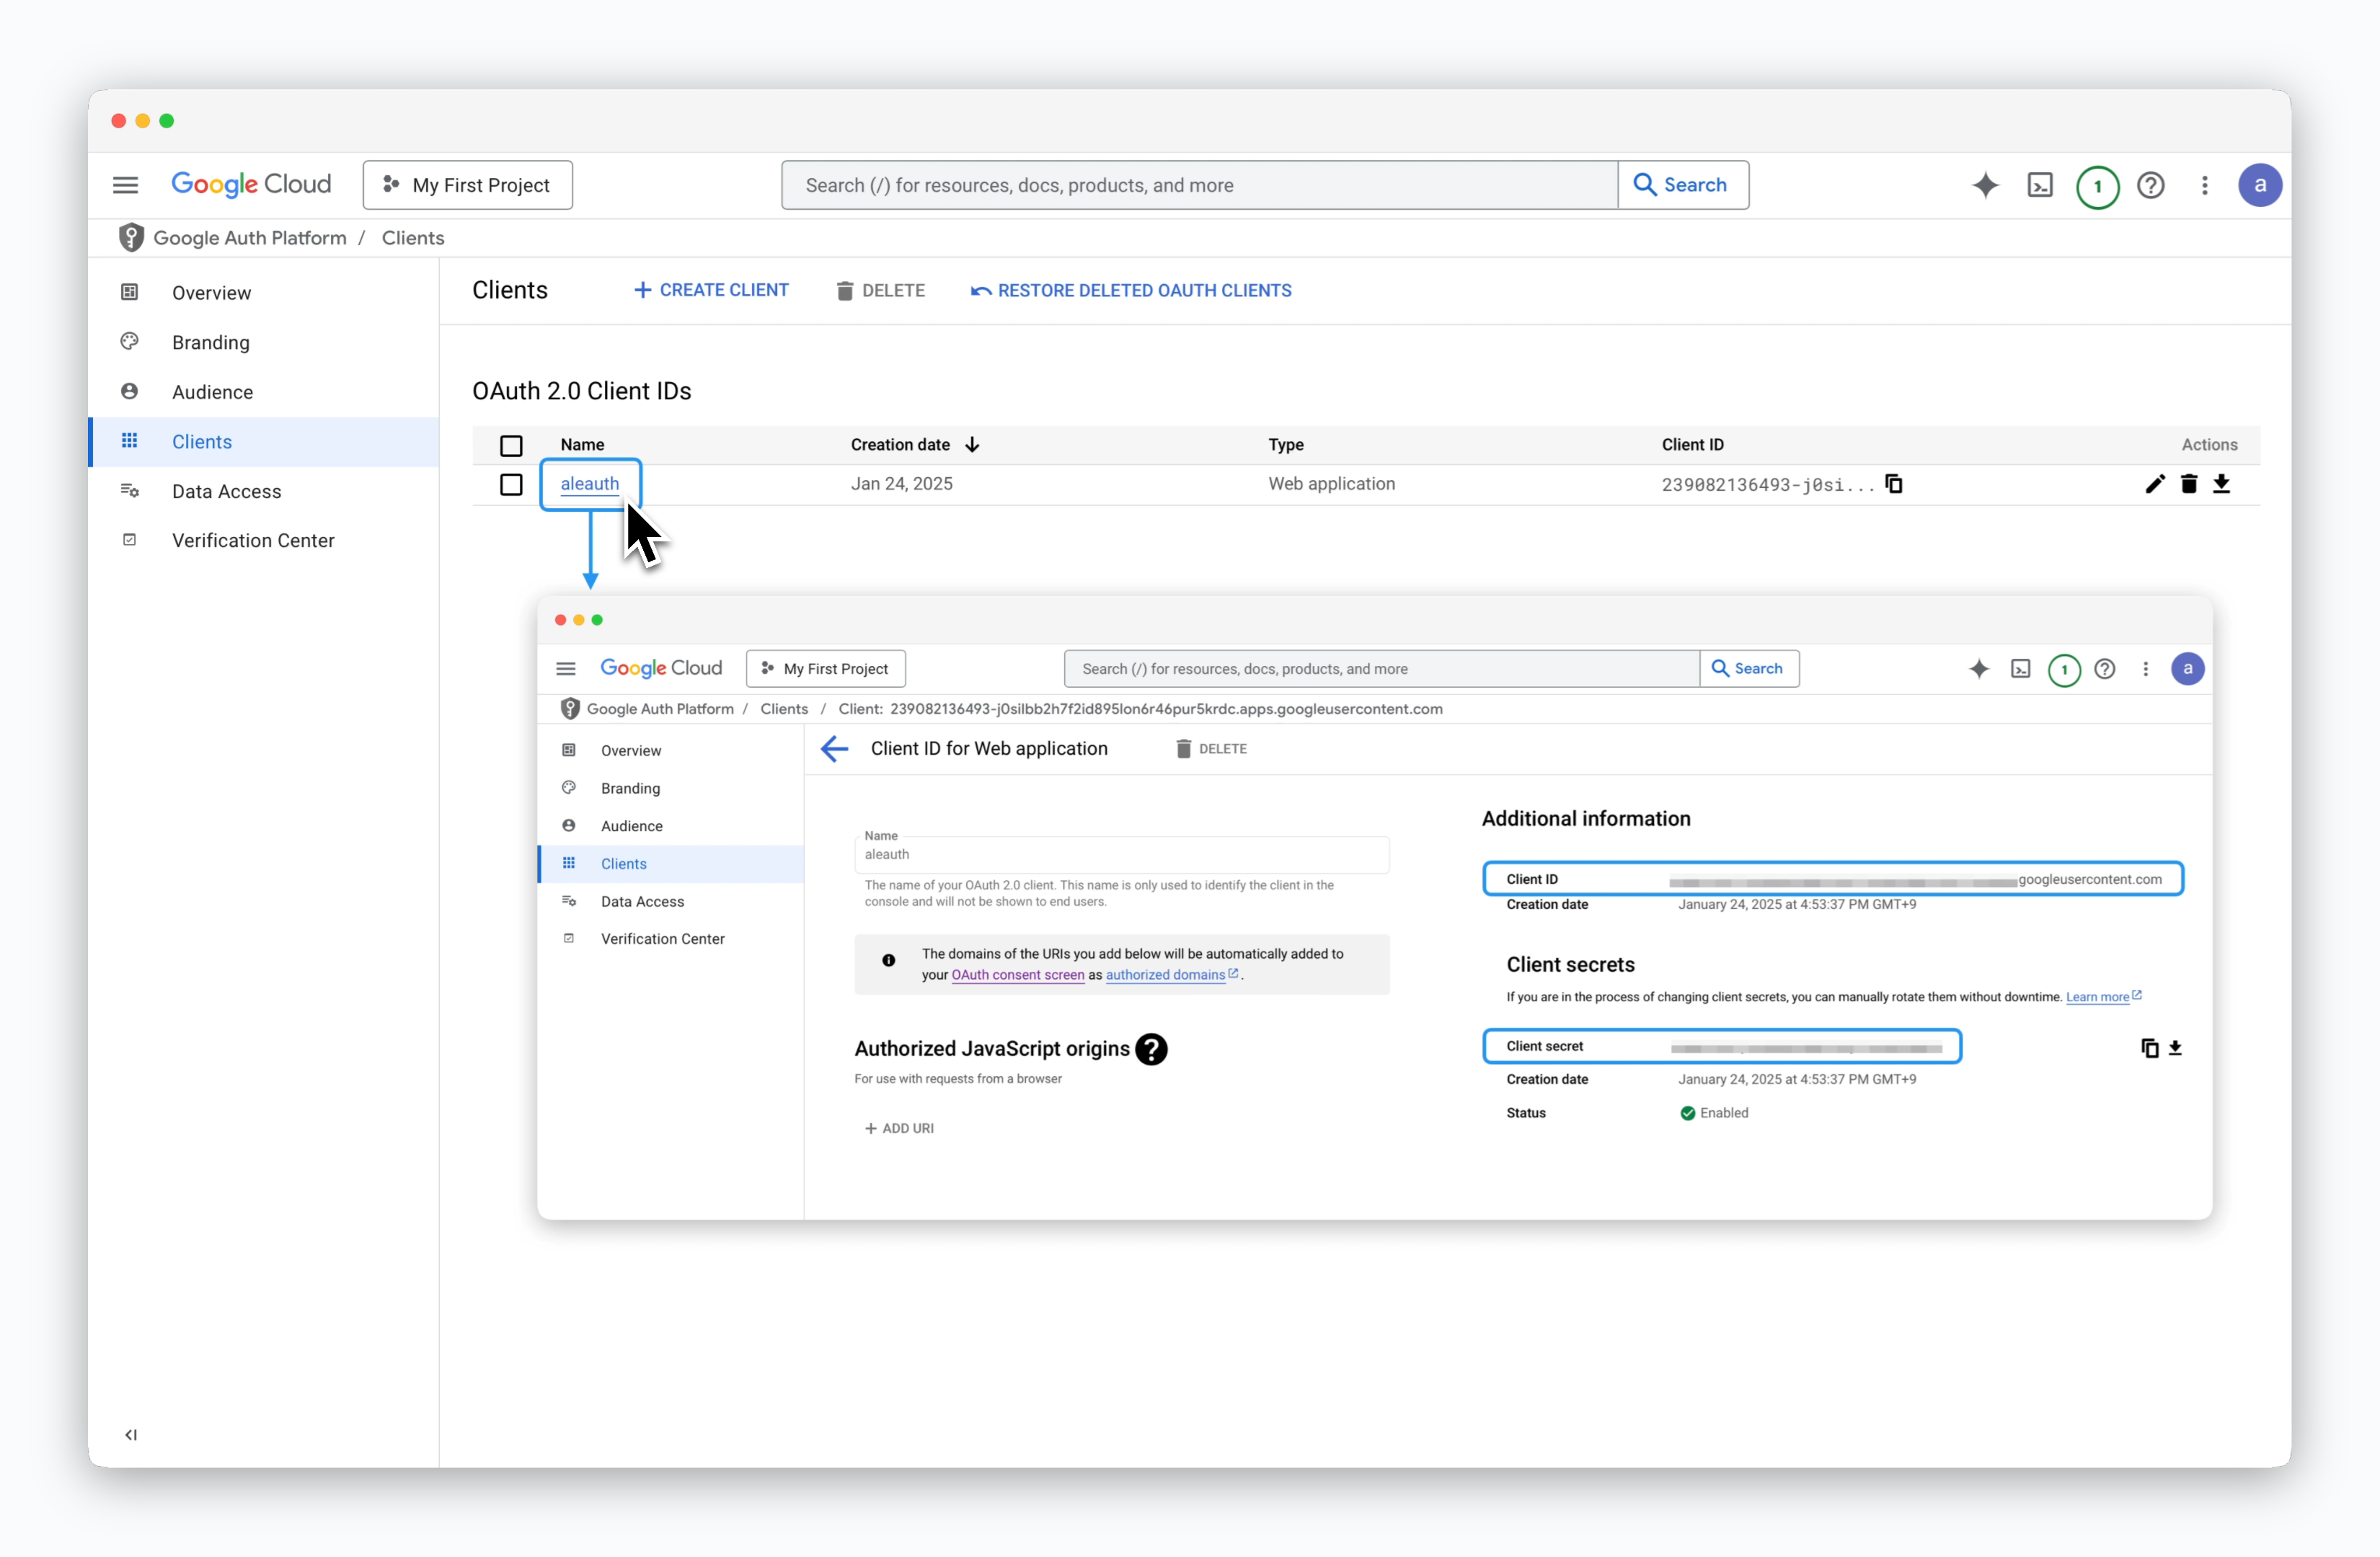Image resolution: width=2380 pixels, height=1557 pixels.
Task: Open the My First Project selector in outer window
Action: click(468, 185)
